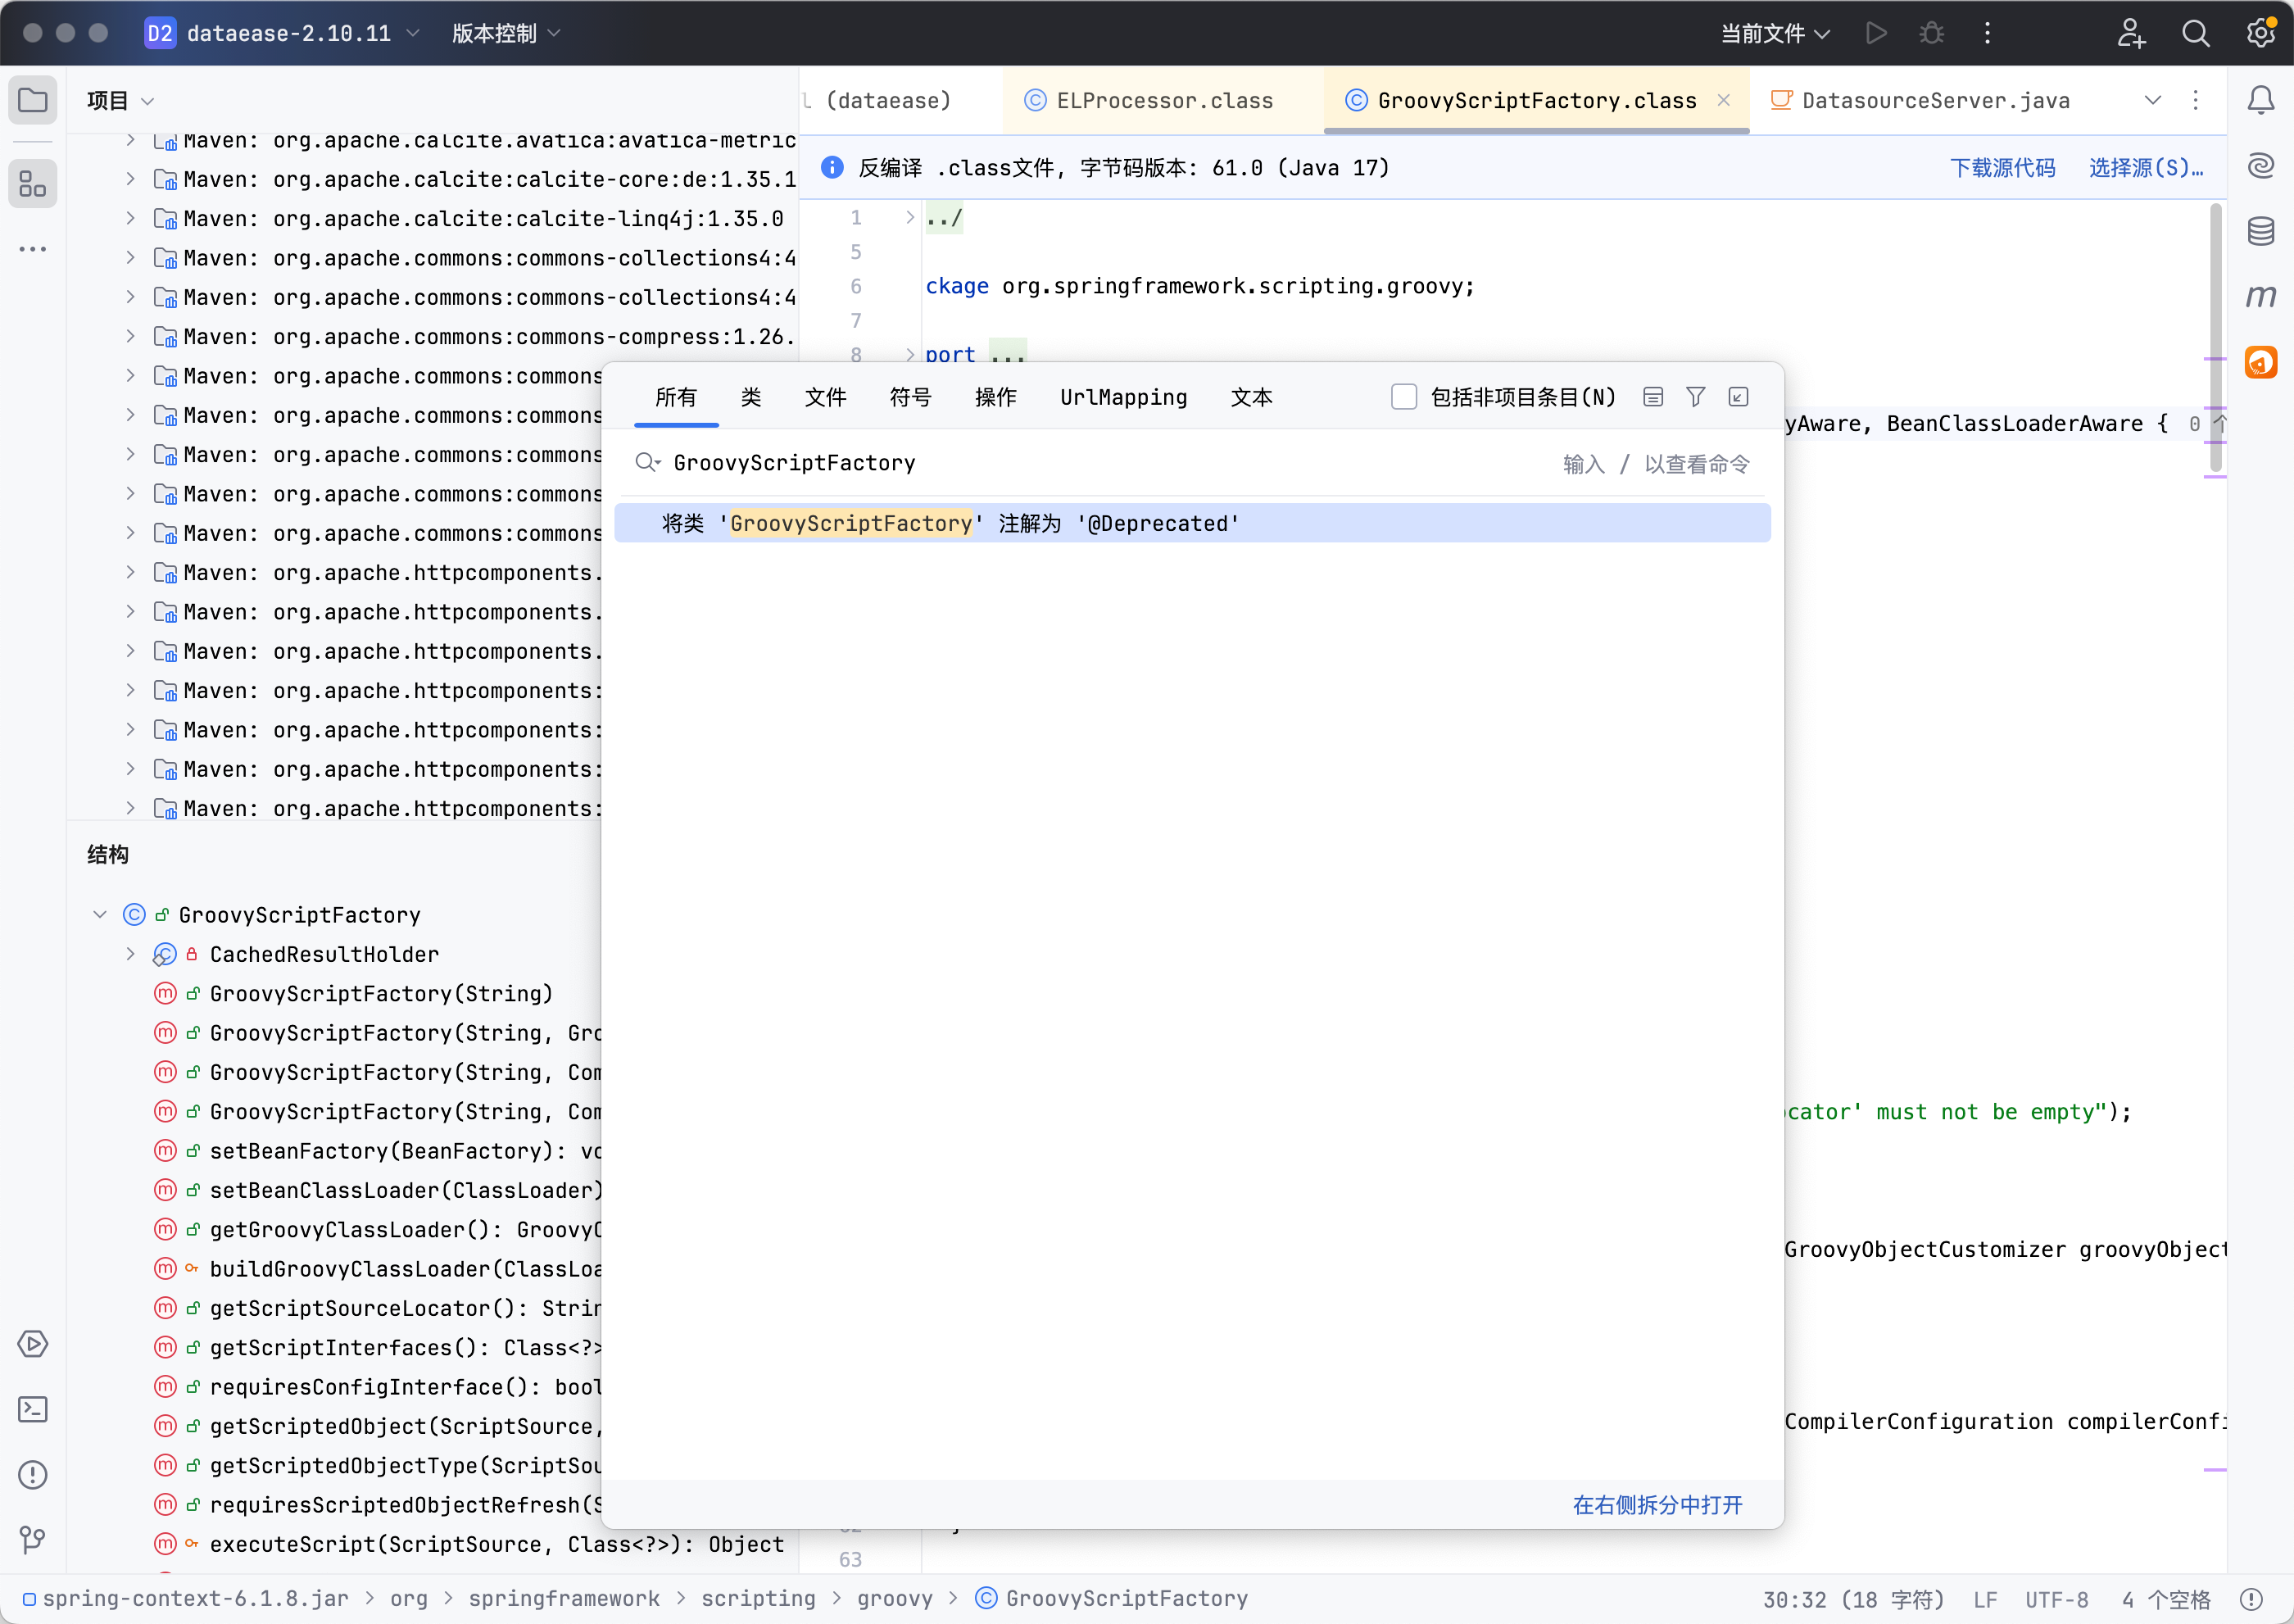Open the filter funnel in search popup

coord(1696,397)
